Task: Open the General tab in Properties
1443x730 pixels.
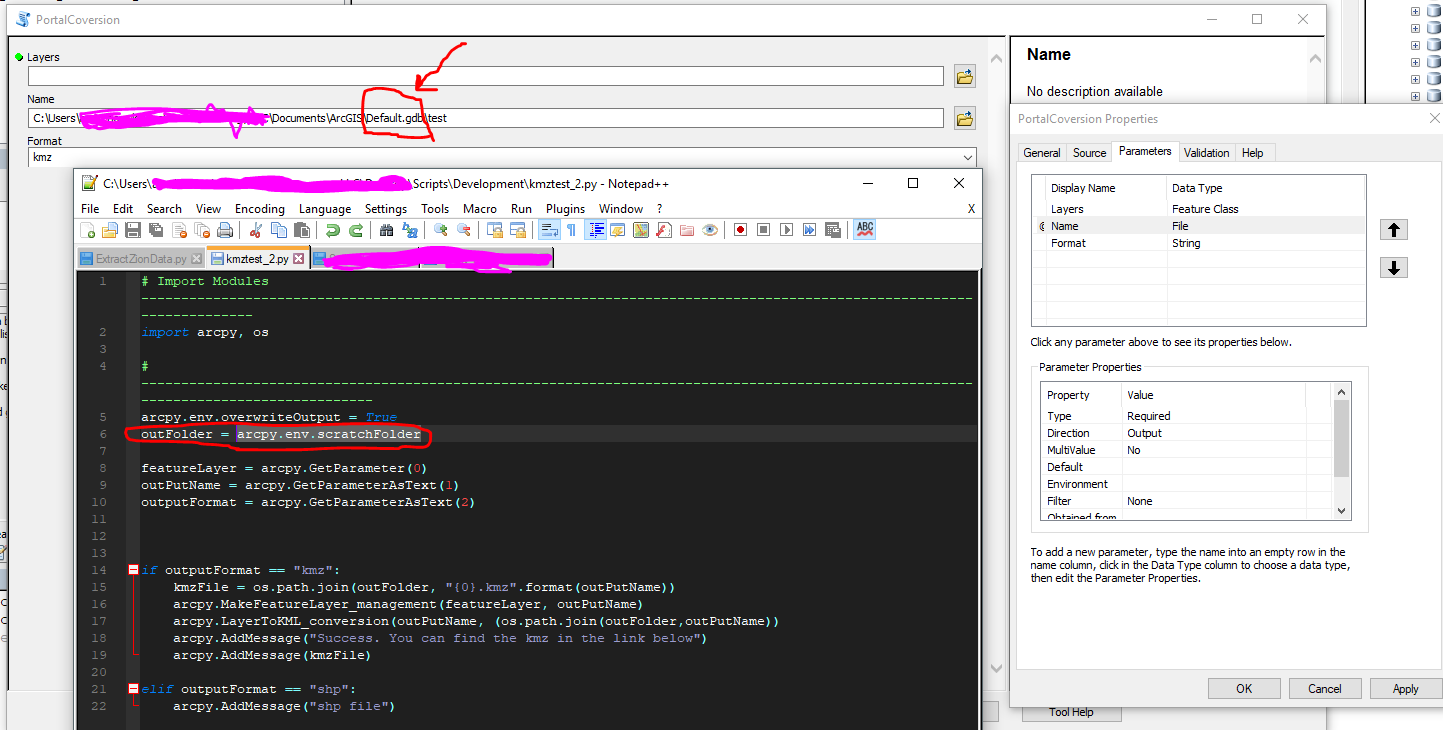Action: click(1041, 153)
